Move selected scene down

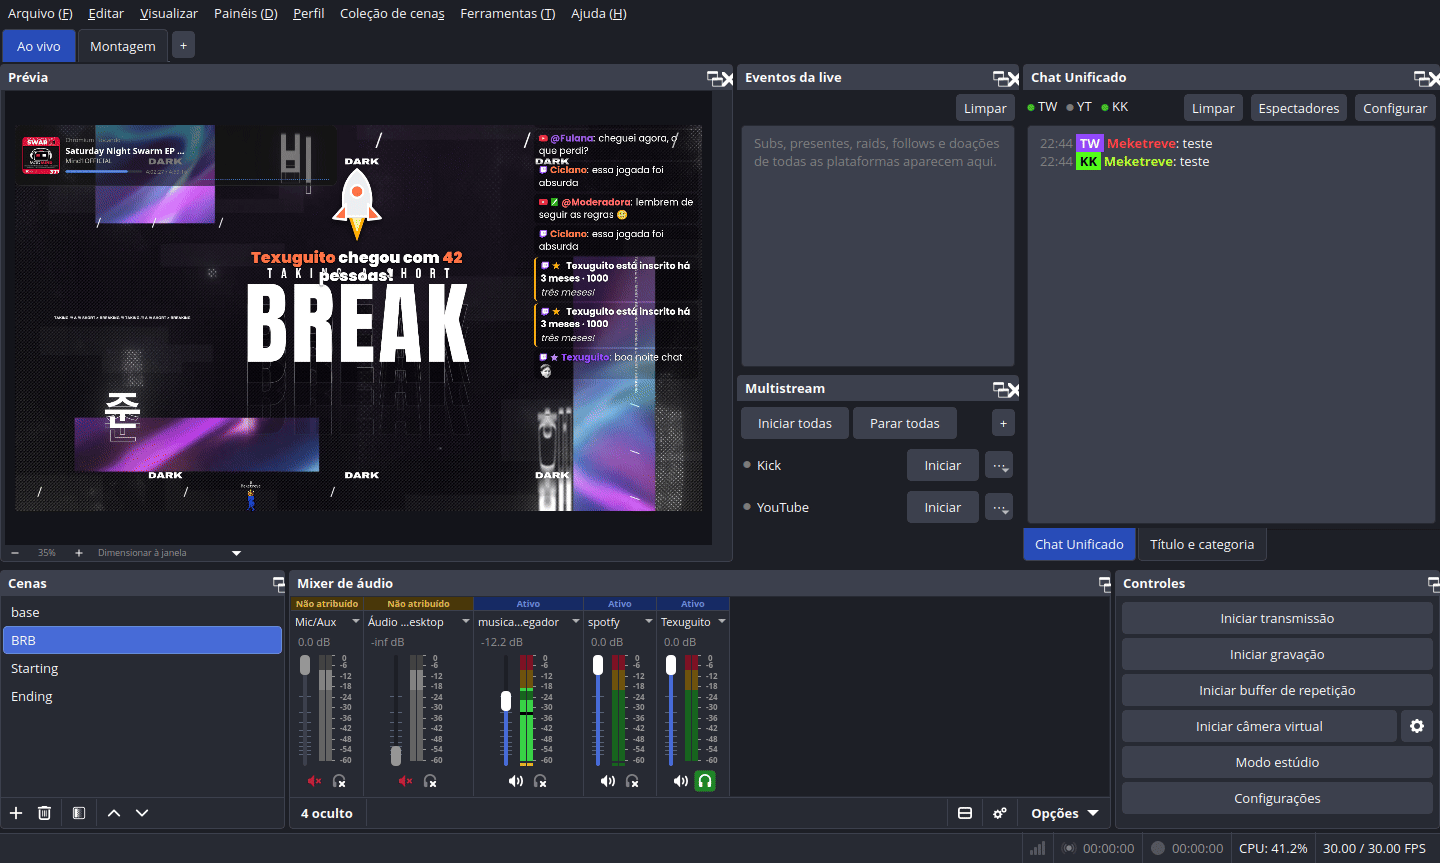142,813
